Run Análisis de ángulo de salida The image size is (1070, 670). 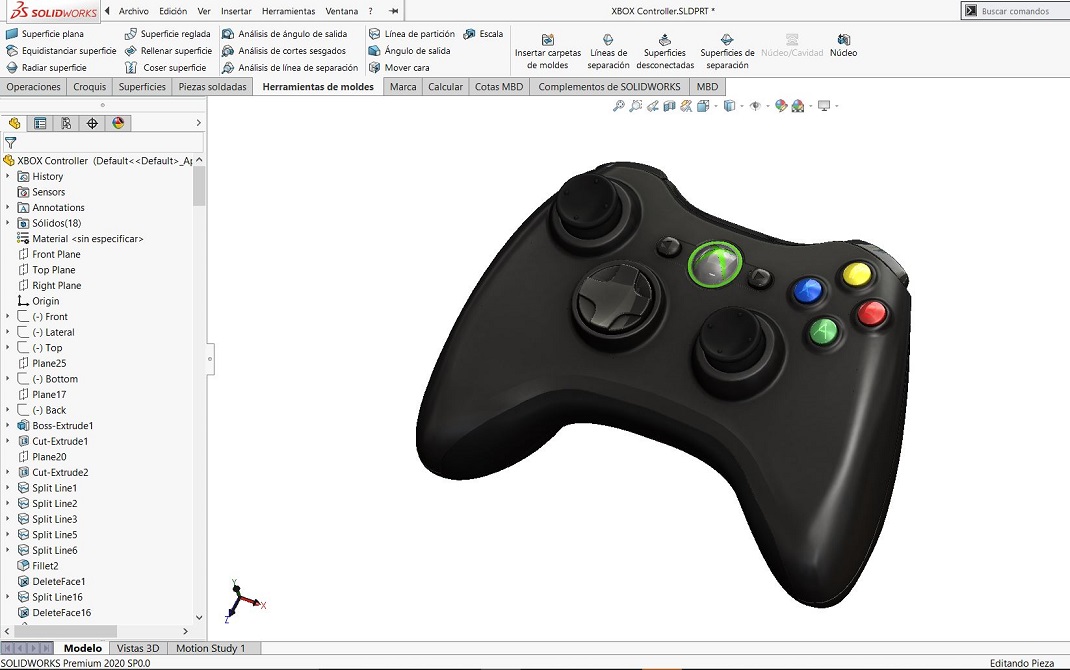(285, 33)
